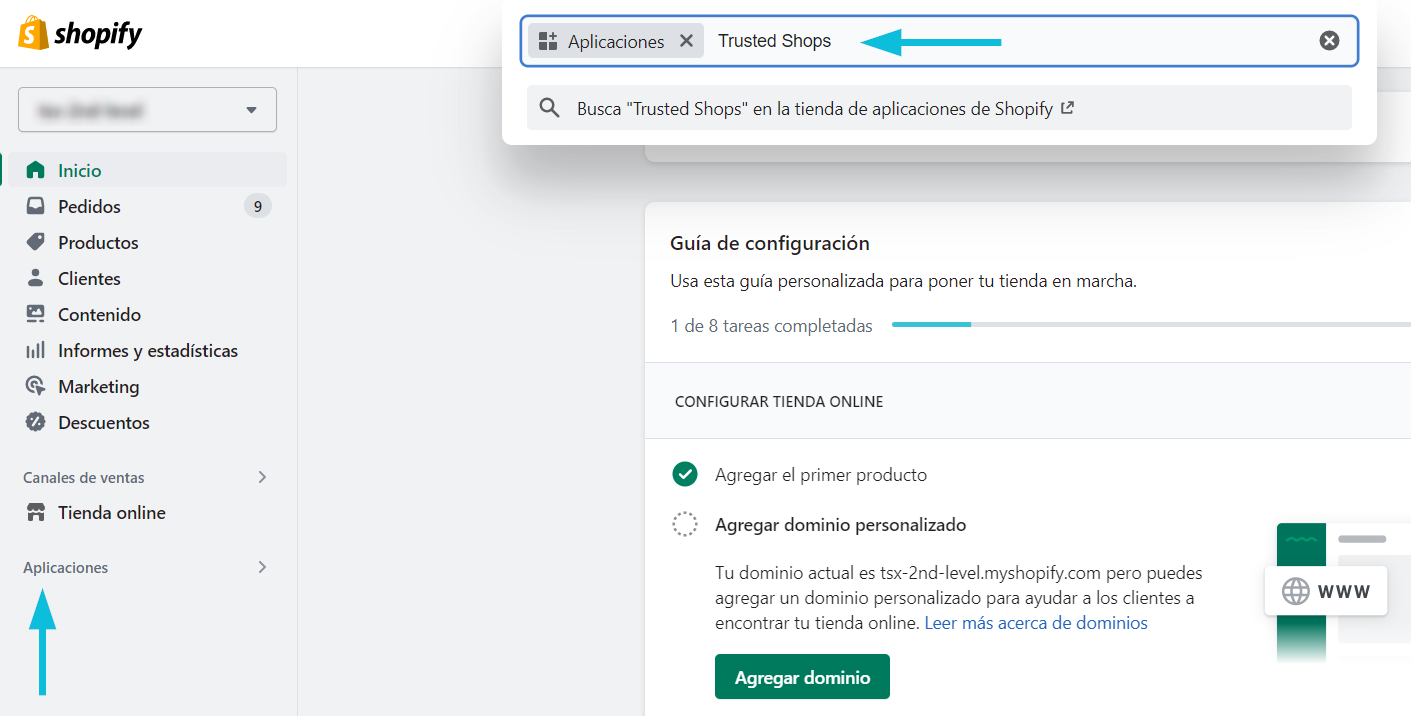The height and width of the screenshot is (716, 1411).
Task: Remove the Aplicaciones search filter
Action: (686, 41)
